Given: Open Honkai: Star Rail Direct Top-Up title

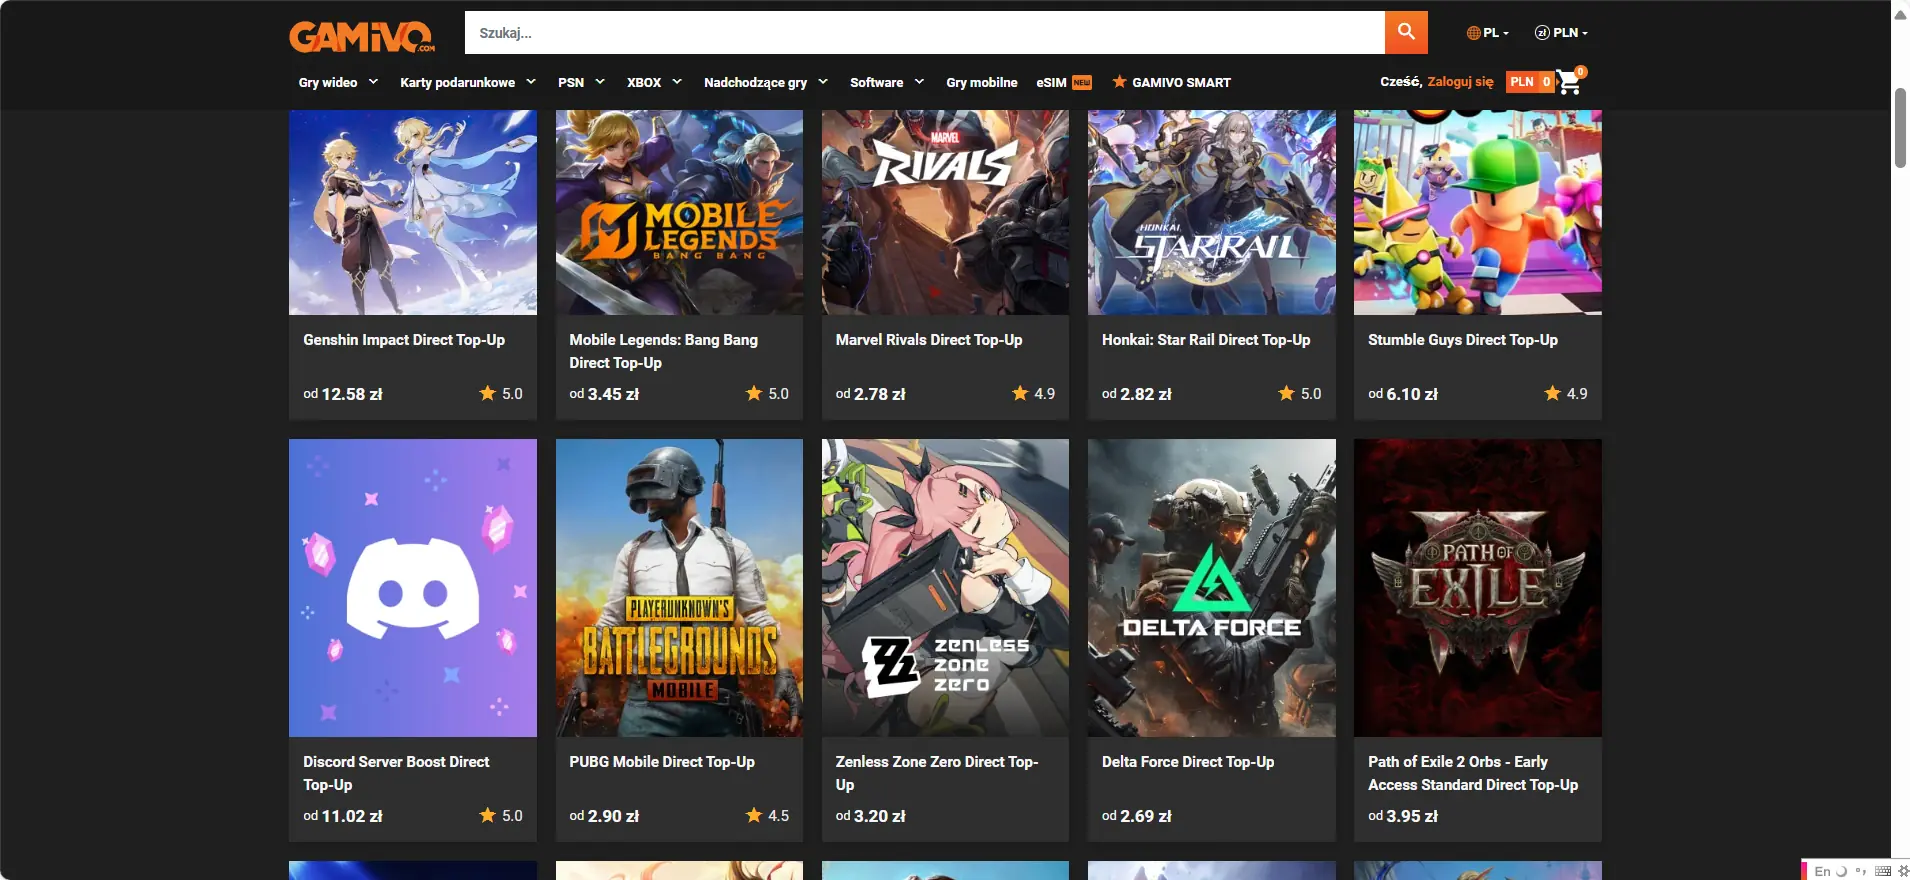Looking at the screenshot, I should pos(1206,340).
